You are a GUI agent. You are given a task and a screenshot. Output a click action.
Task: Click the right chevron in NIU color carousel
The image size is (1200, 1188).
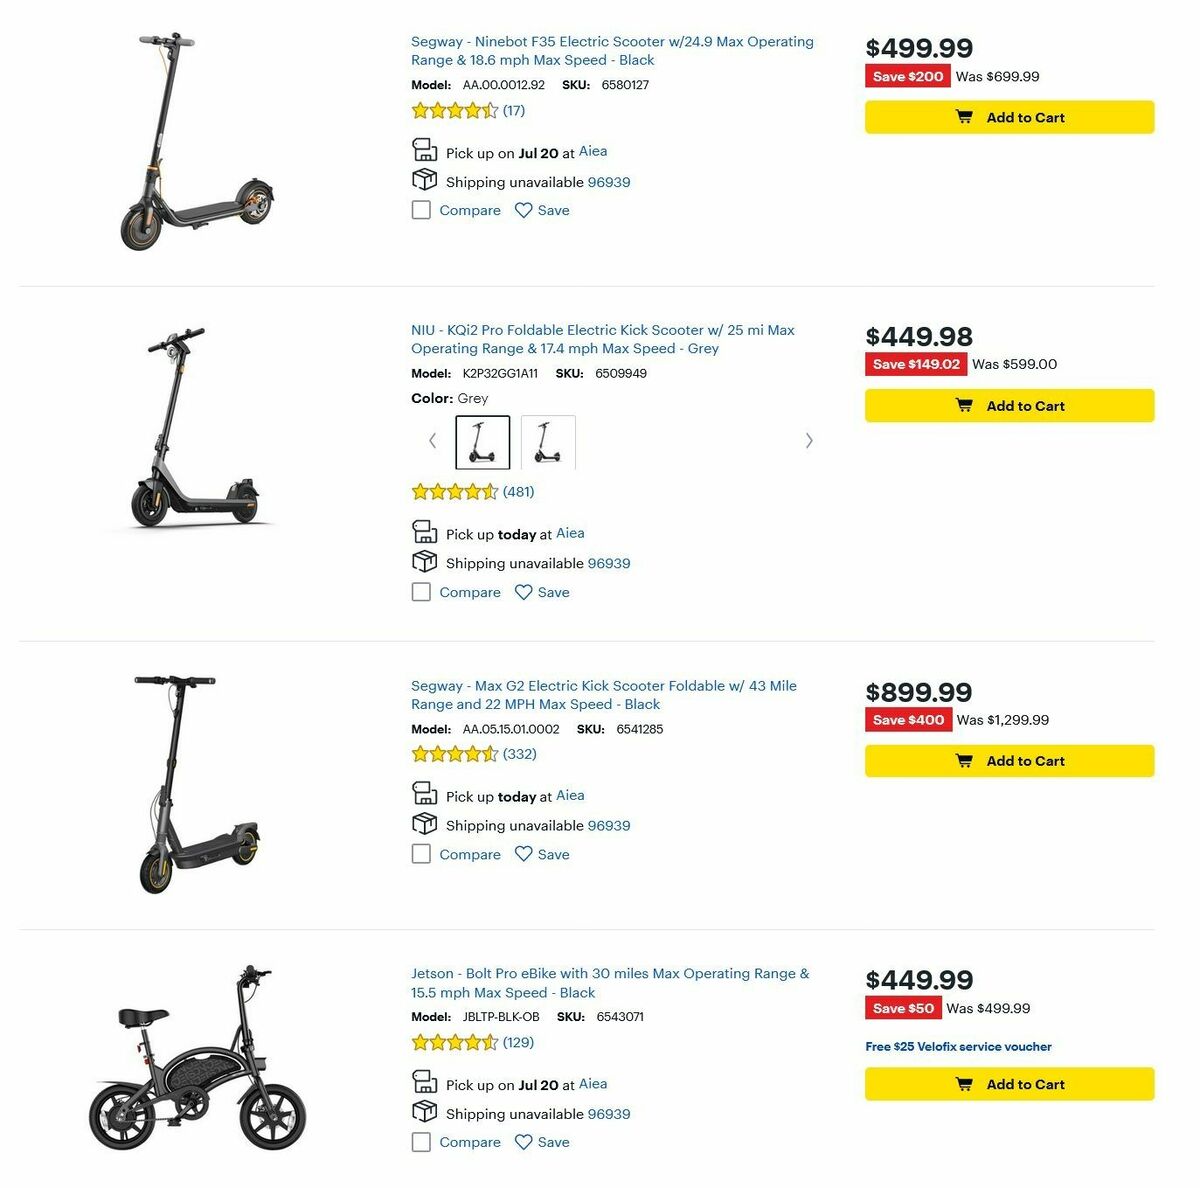click(809, 440)
